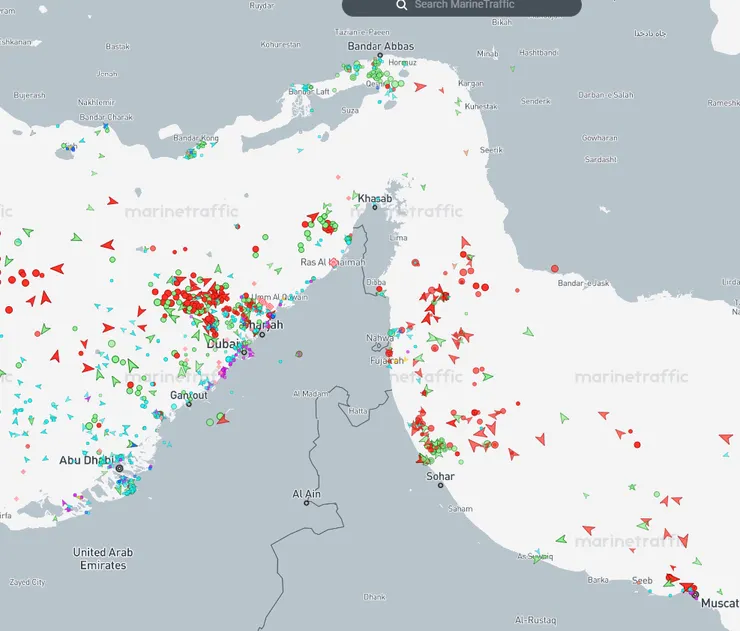740x631 pixels.
Task: Click the Barka label
Action: click(597, 580)
